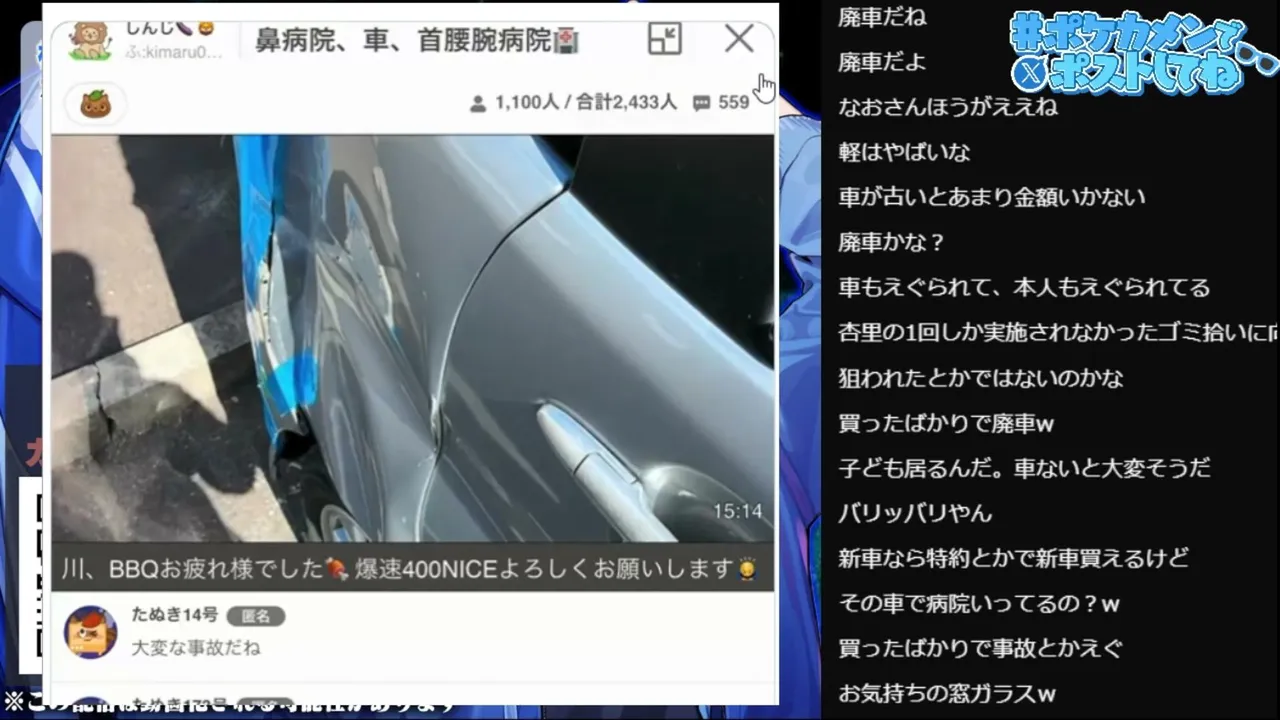Click chat message 狙われたとかではないのかな
Image resolution: width=1280 pixels, height=720 pixels.
point(981,378)
